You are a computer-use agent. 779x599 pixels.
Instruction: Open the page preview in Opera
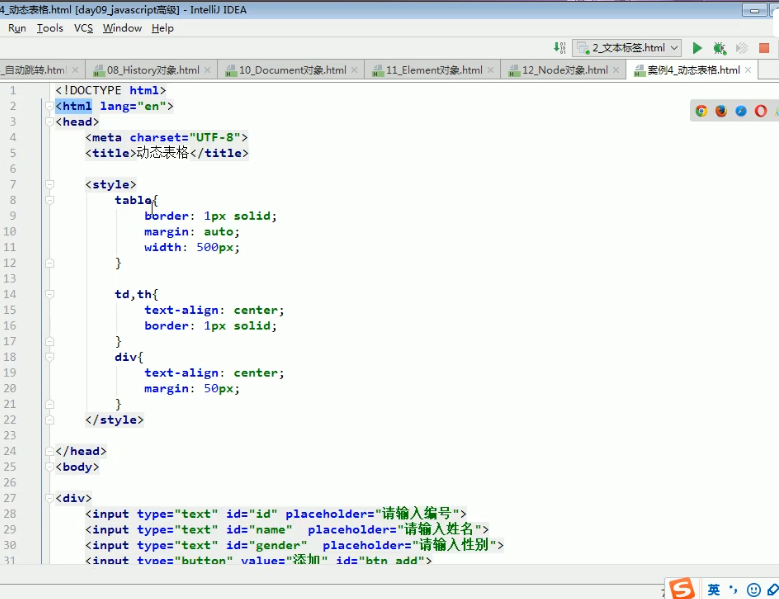coord(761,111)
